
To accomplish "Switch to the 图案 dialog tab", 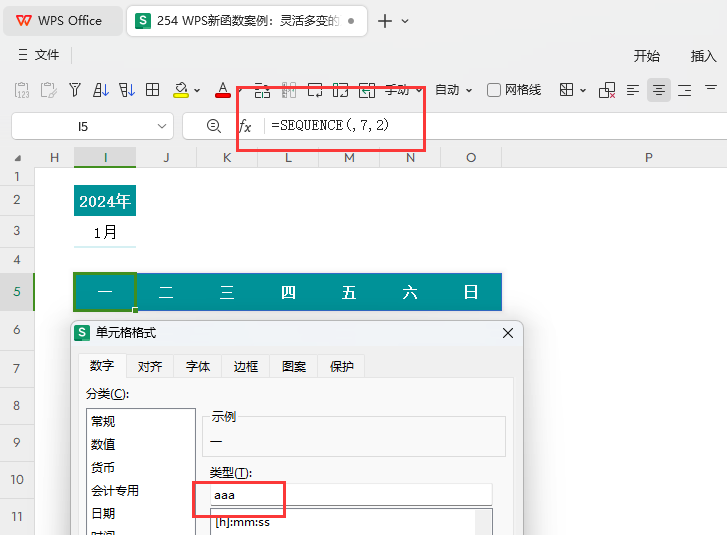I will tap(294, 367).
